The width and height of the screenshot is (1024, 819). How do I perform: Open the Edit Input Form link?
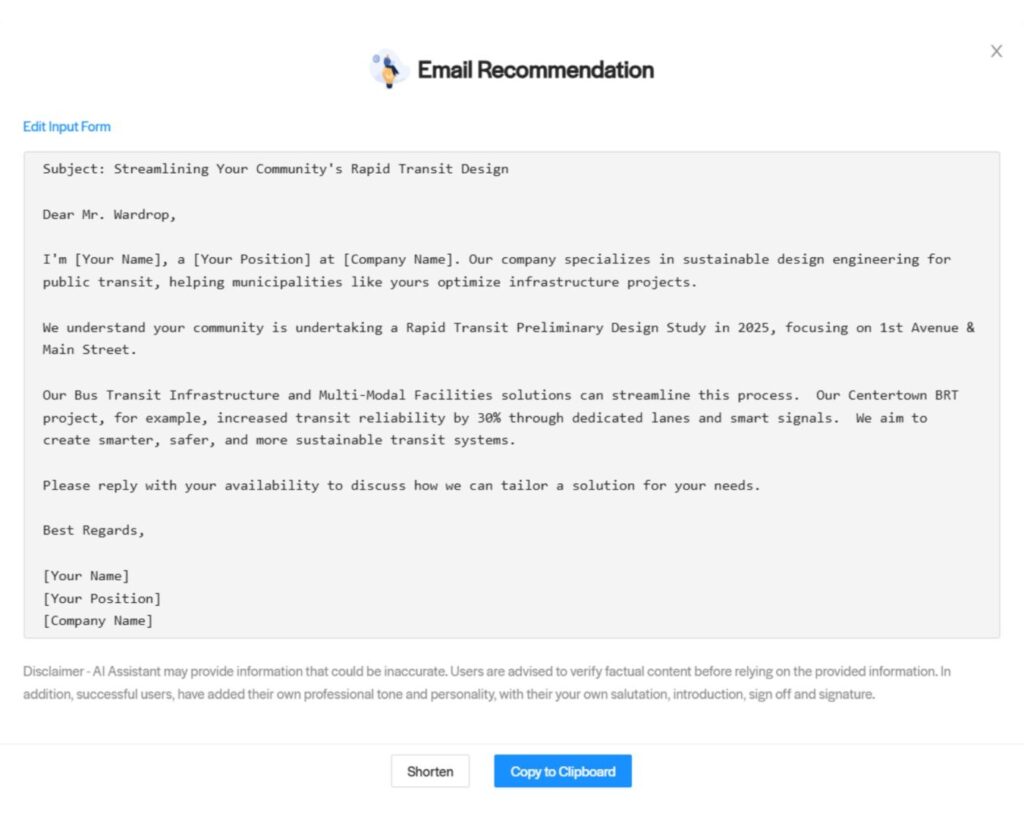tap(67, 127)
